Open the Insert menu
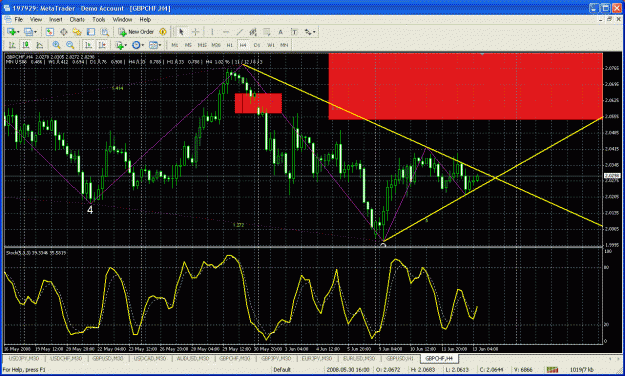 55,19
